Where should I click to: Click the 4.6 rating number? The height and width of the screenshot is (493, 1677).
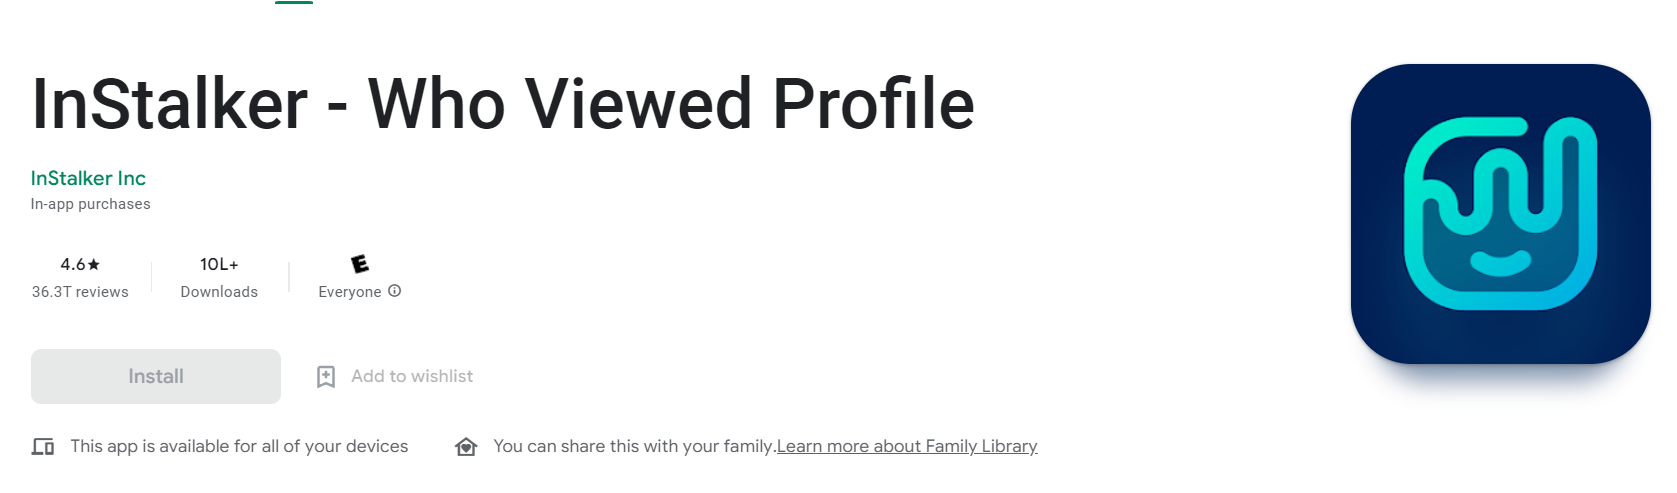(73, 265)
